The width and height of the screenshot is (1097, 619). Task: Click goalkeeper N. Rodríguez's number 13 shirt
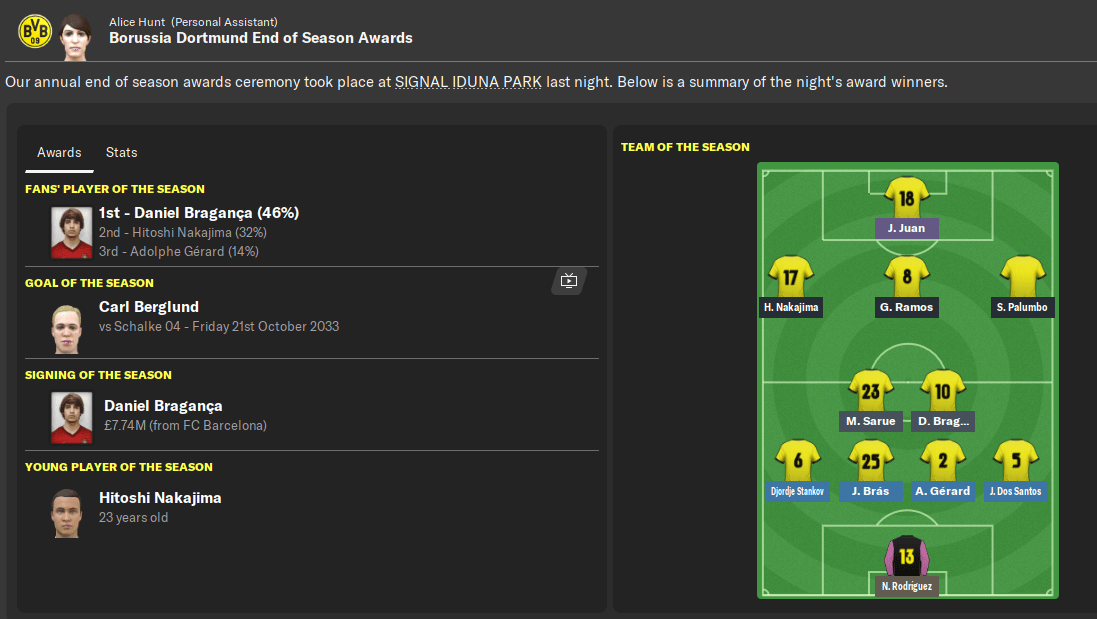coord(906,555)
